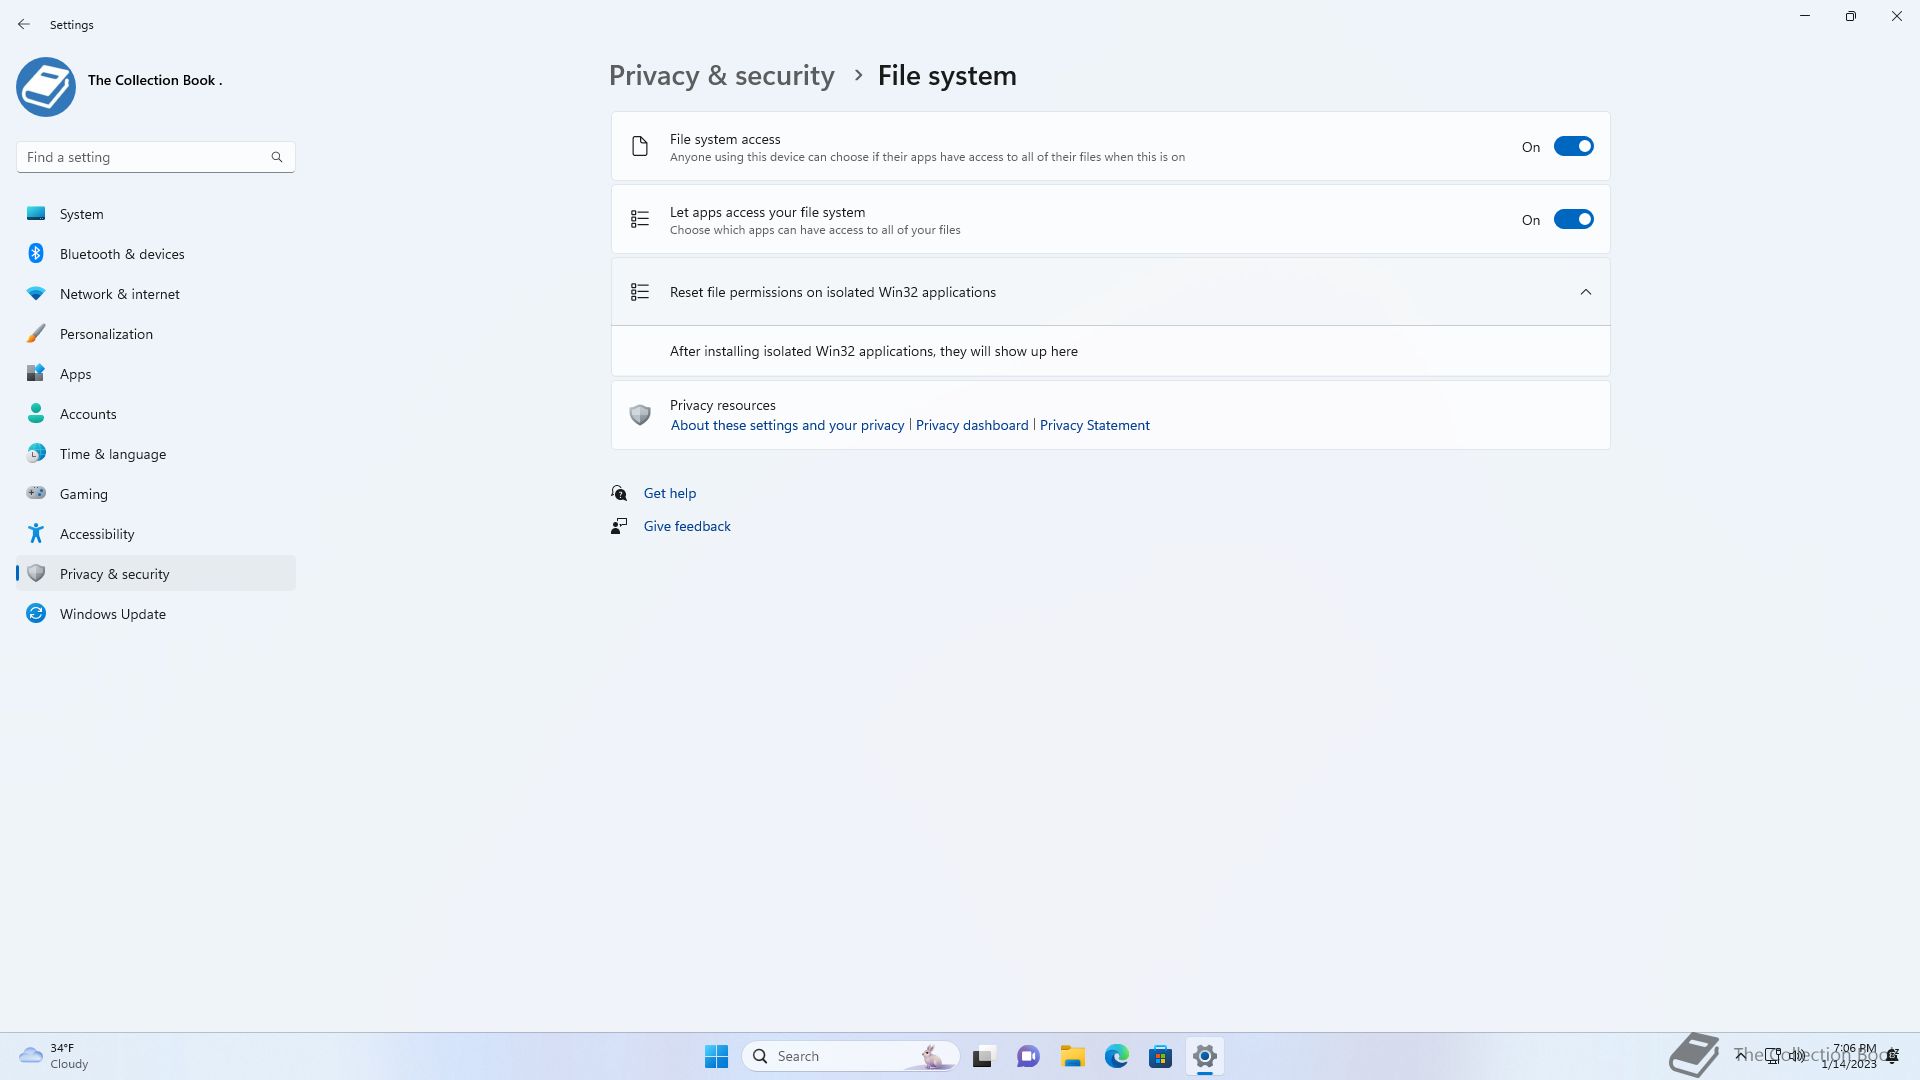Open Task View from the taskbar
Screen dimensions: 1920x1080
[983, 1056]
